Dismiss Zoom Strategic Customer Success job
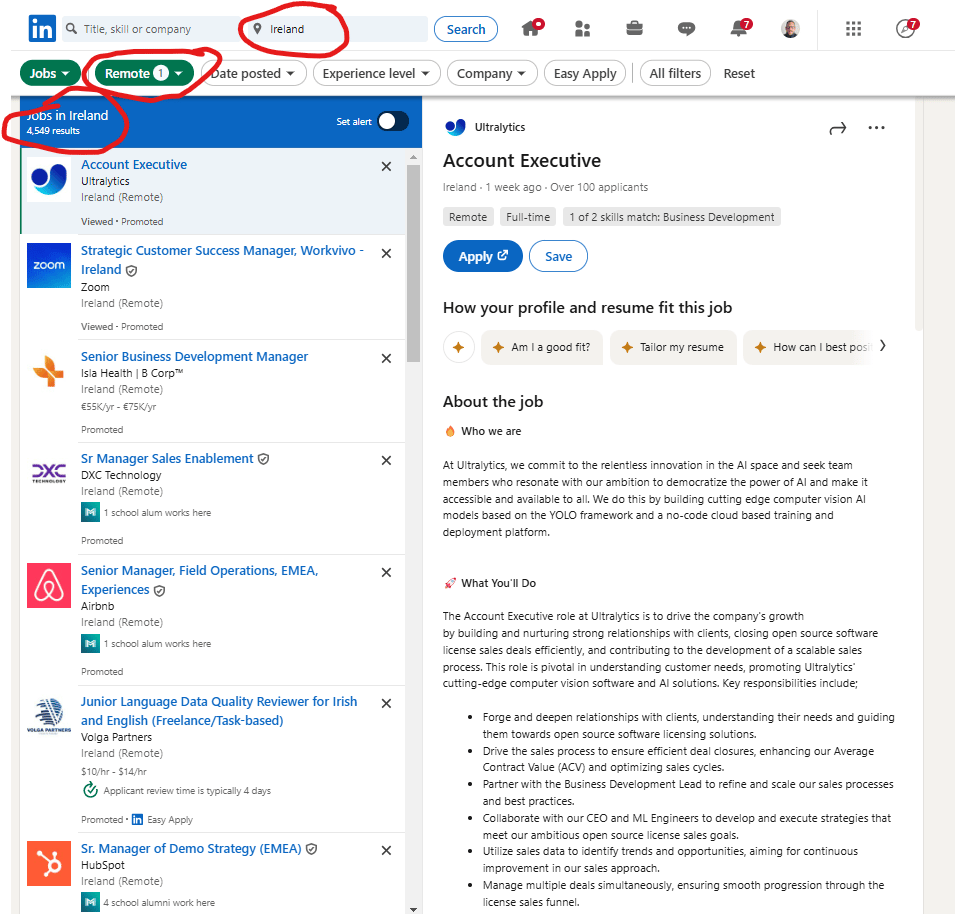Viewport: 955px width, 914px height. click(386, 253)
